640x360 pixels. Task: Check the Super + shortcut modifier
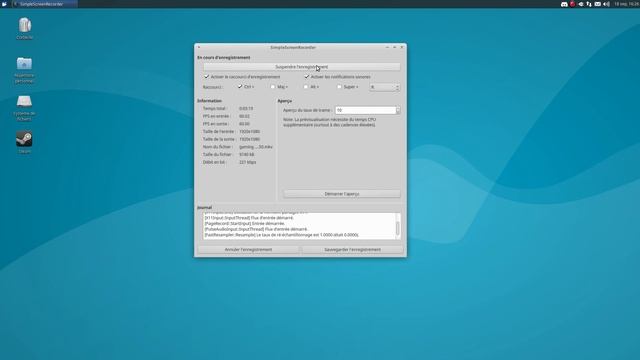point(339,87)
